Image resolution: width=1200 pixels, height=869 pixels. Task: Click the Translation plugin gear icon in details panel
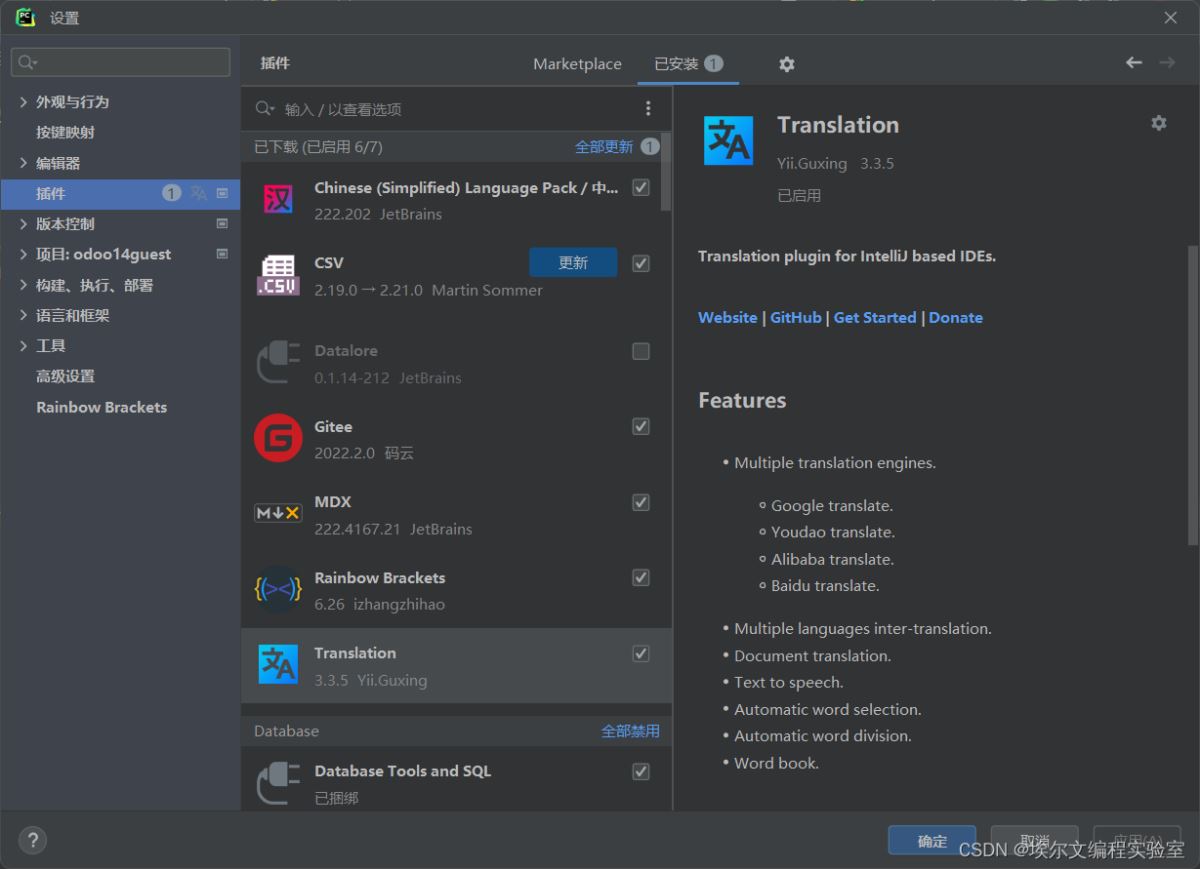(x=1158, y=123)
